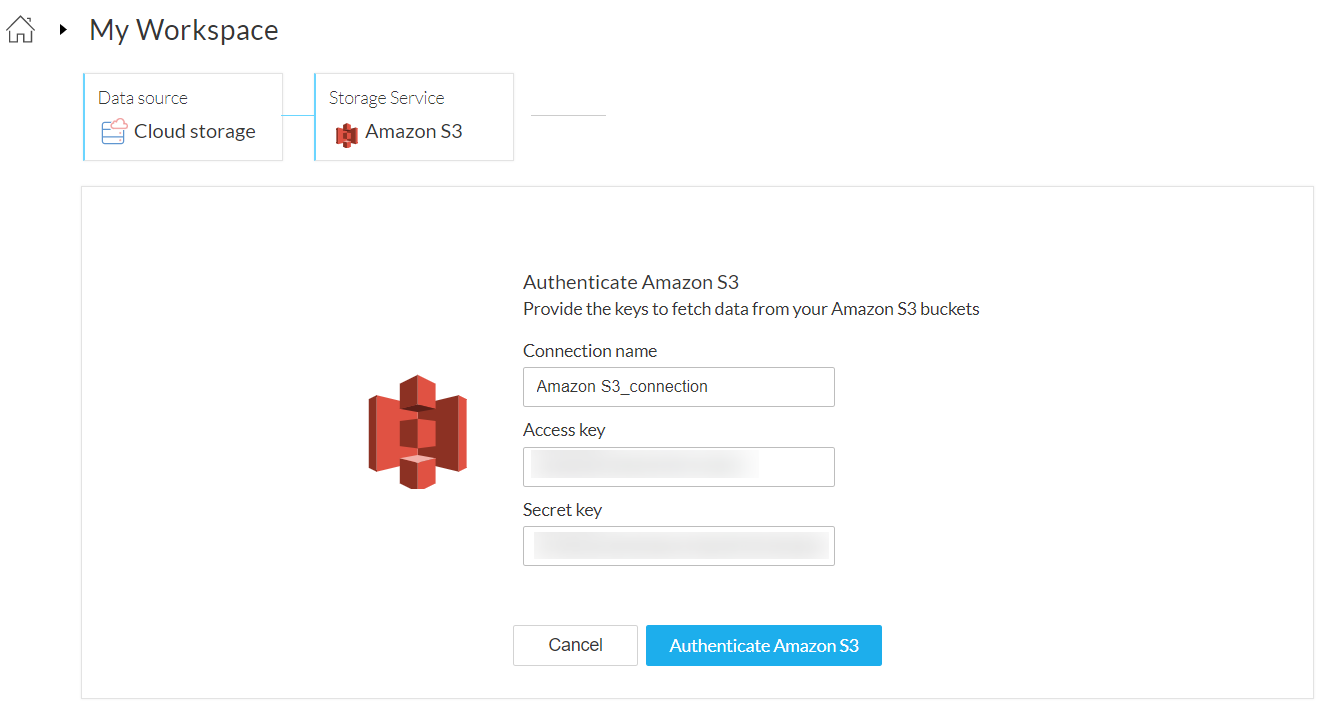Click the large Amazon S3 logo

pos(417,431)
